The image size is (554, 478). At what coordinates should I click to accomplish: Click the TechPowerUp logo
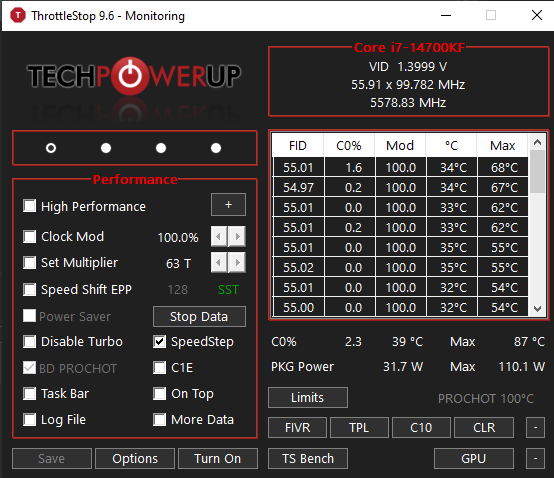134,76
